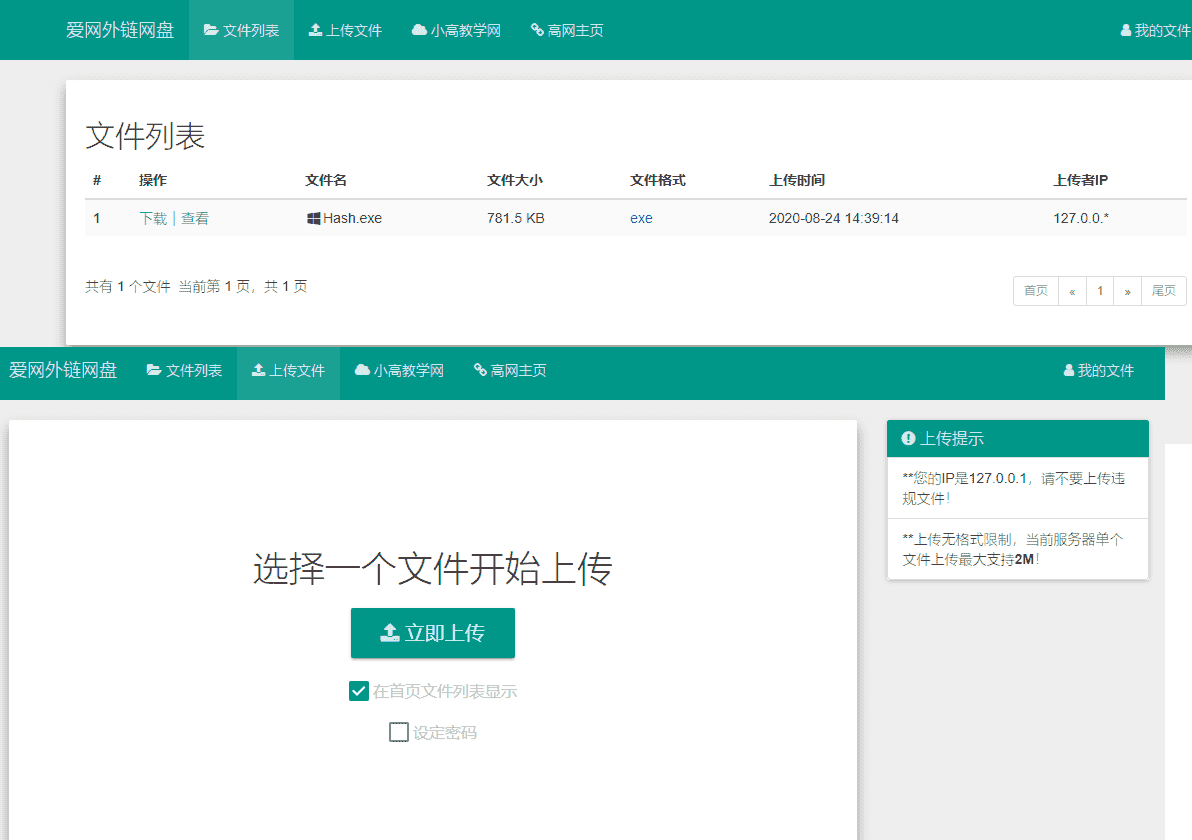Click the link icon next to 高网主页
Image resolution: width=1192 pixels, height=840 pixels.
tap(537, 30)
